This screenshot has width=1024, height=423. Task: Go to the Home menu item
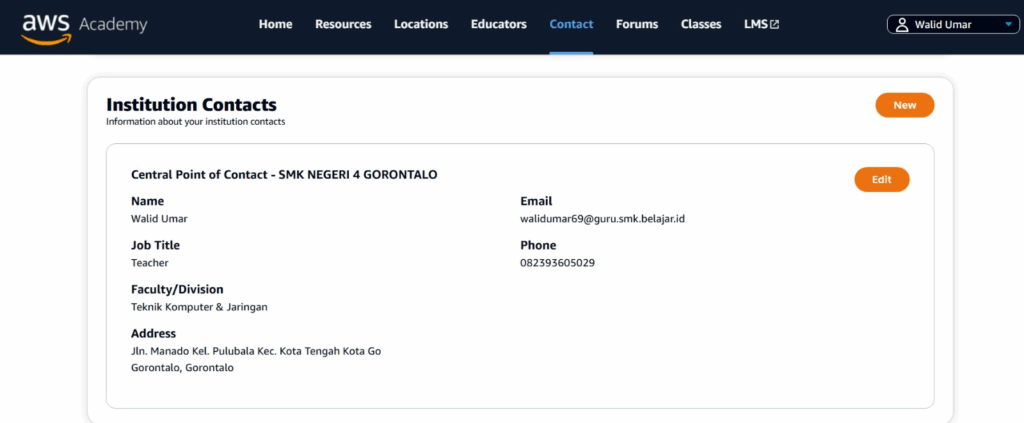pos(275,25)
